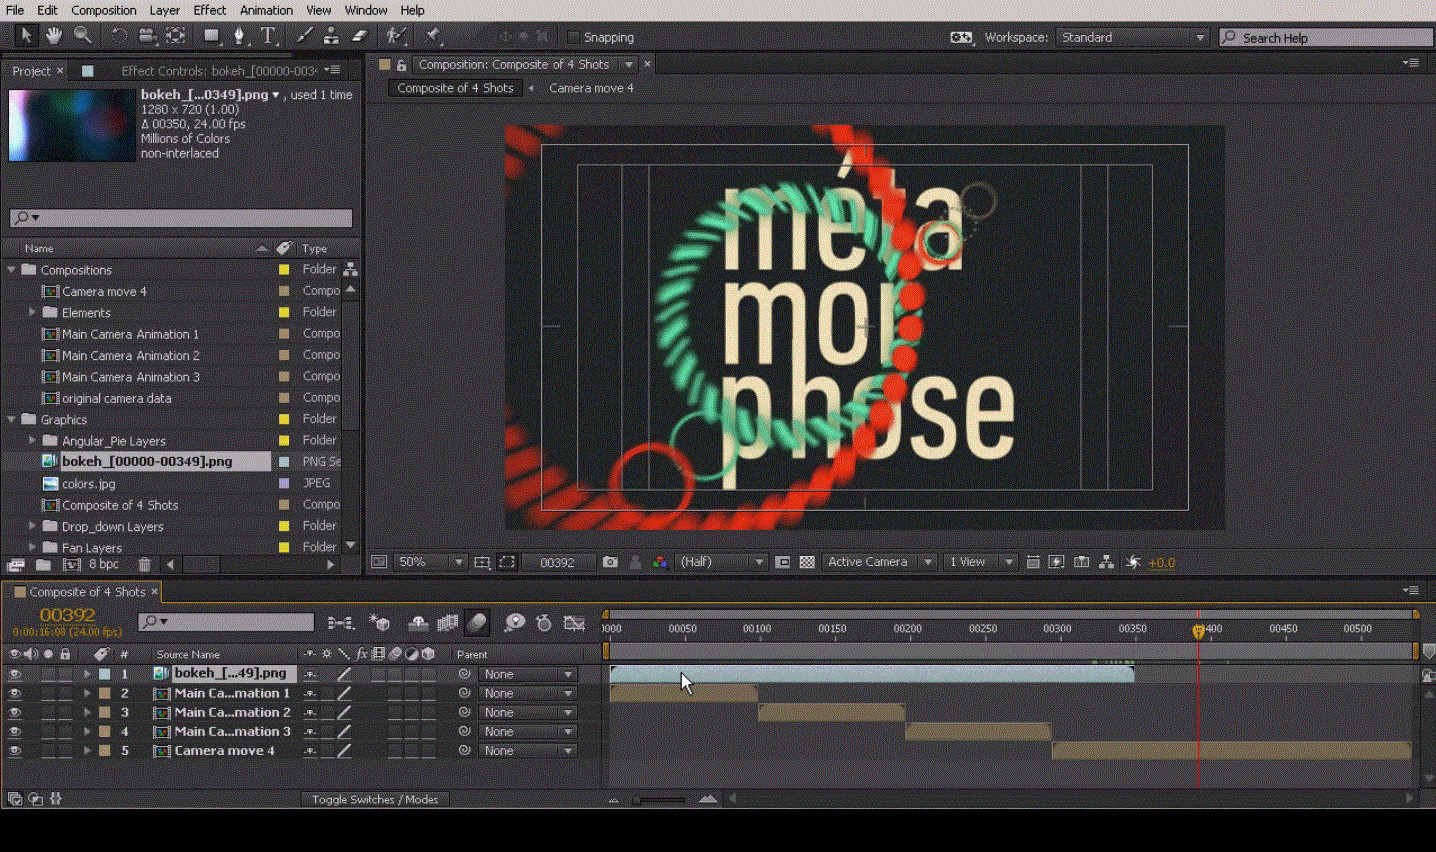
Task: Toggle Draft 3D in timeline
Action: click(x=380, y=623)
